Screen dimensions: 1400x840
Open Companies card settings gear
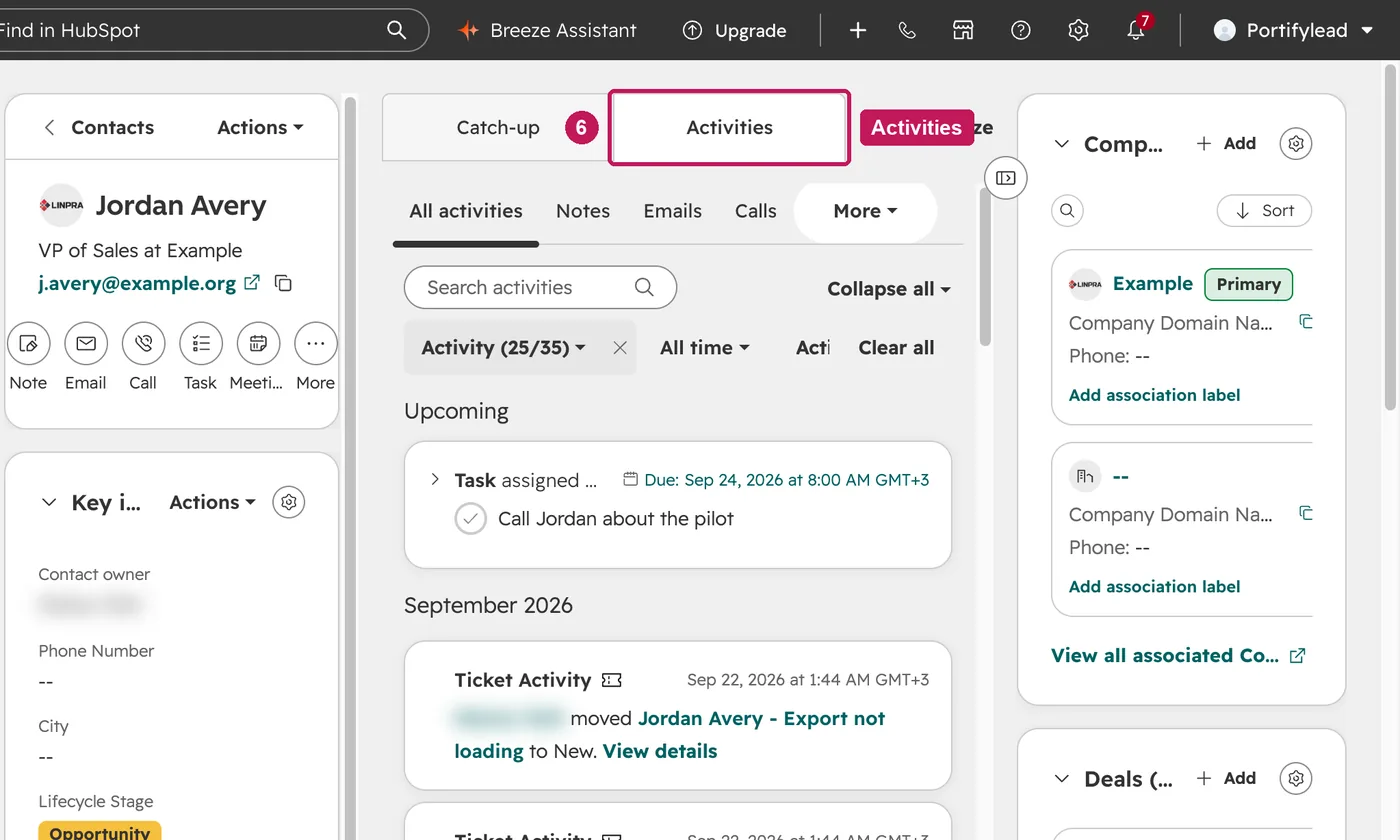click(1296, 143)
